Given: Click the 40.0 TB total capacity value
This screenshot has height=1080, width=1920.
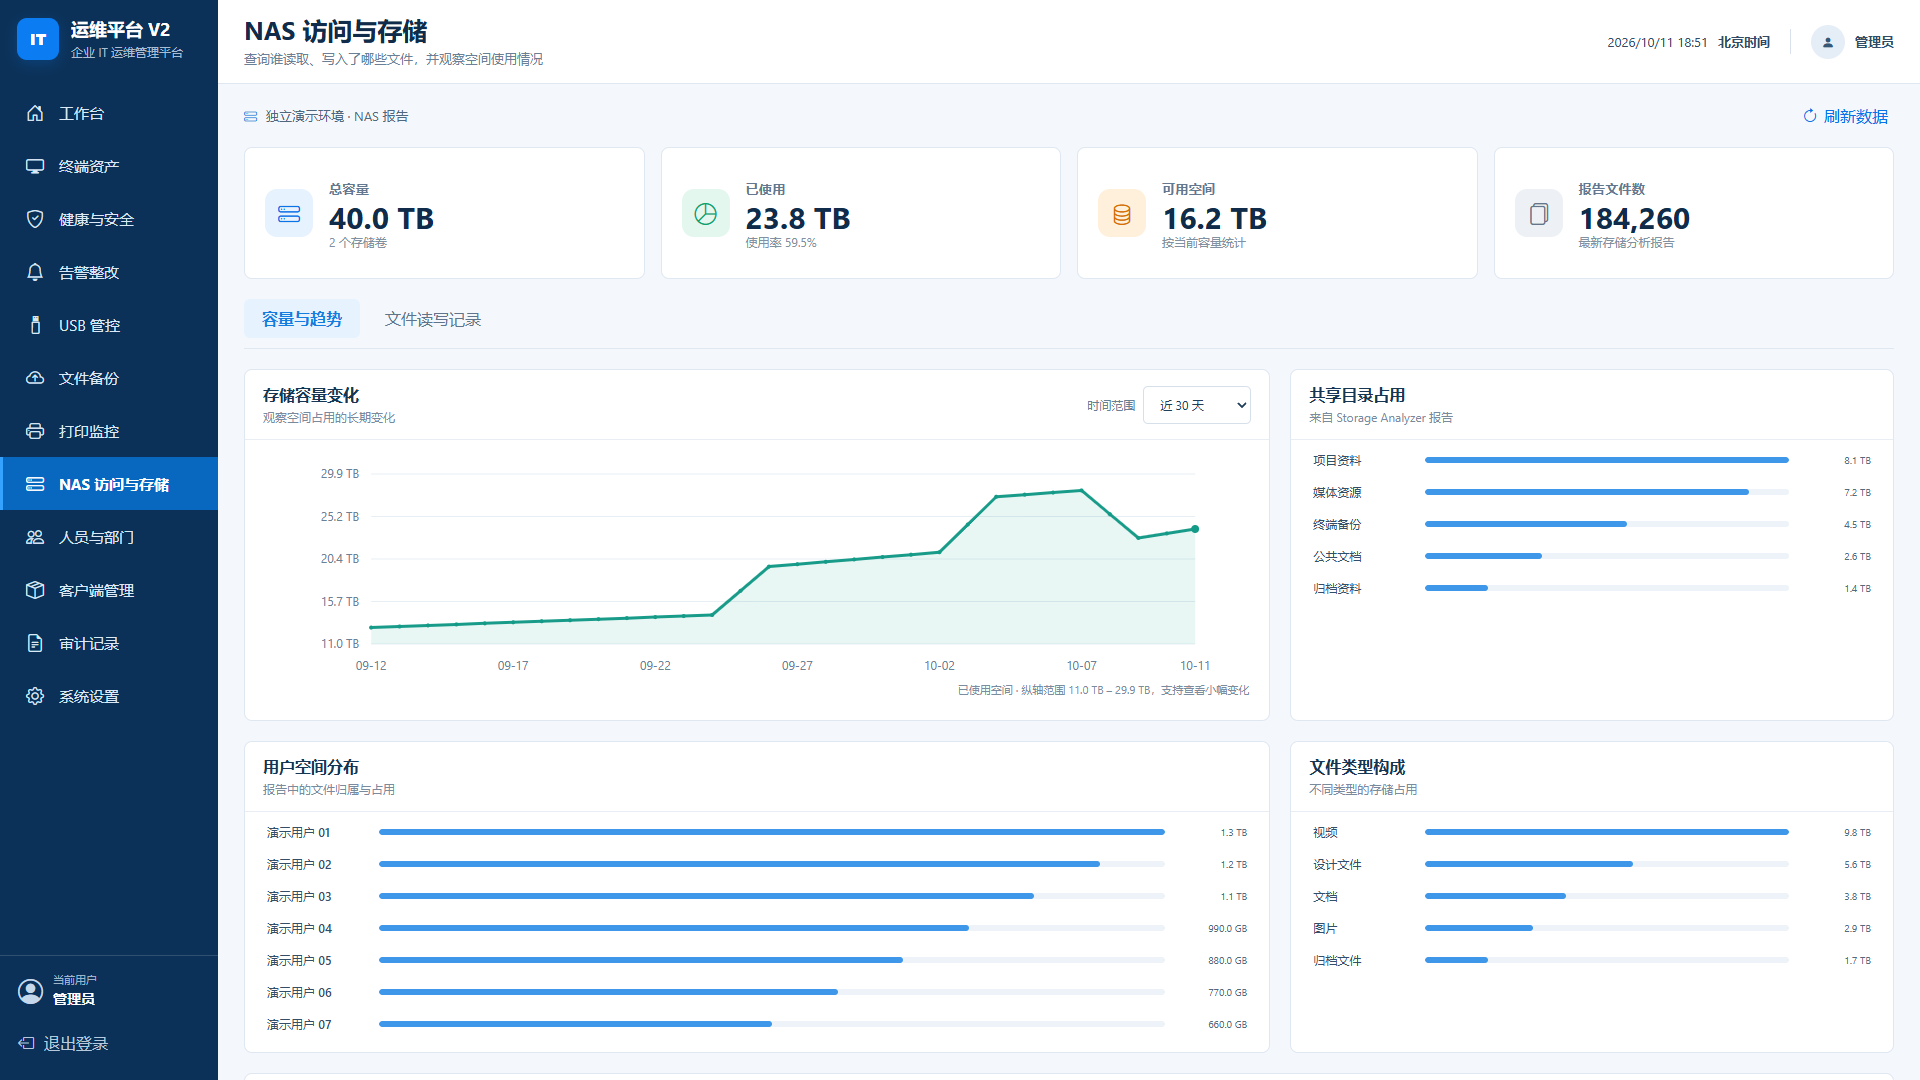Looking at the screenshot, I should 381,219.
